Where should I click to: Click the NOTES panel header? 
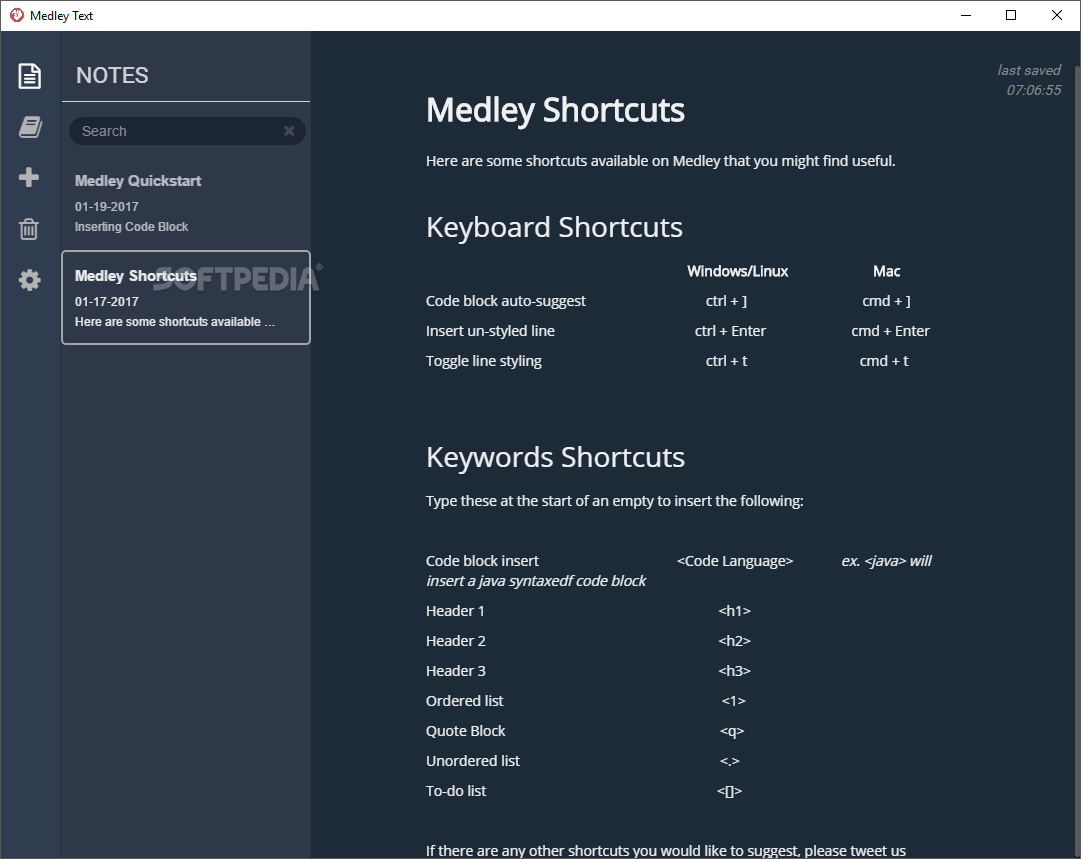coord(112,75)
